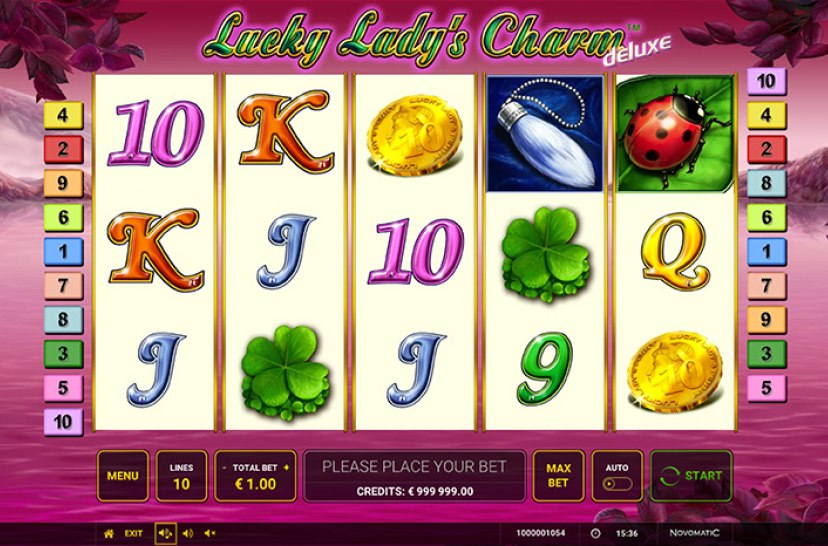Select payline 1 on the left side
Viewport: 828px width, 546px height.
pos(63,252)
